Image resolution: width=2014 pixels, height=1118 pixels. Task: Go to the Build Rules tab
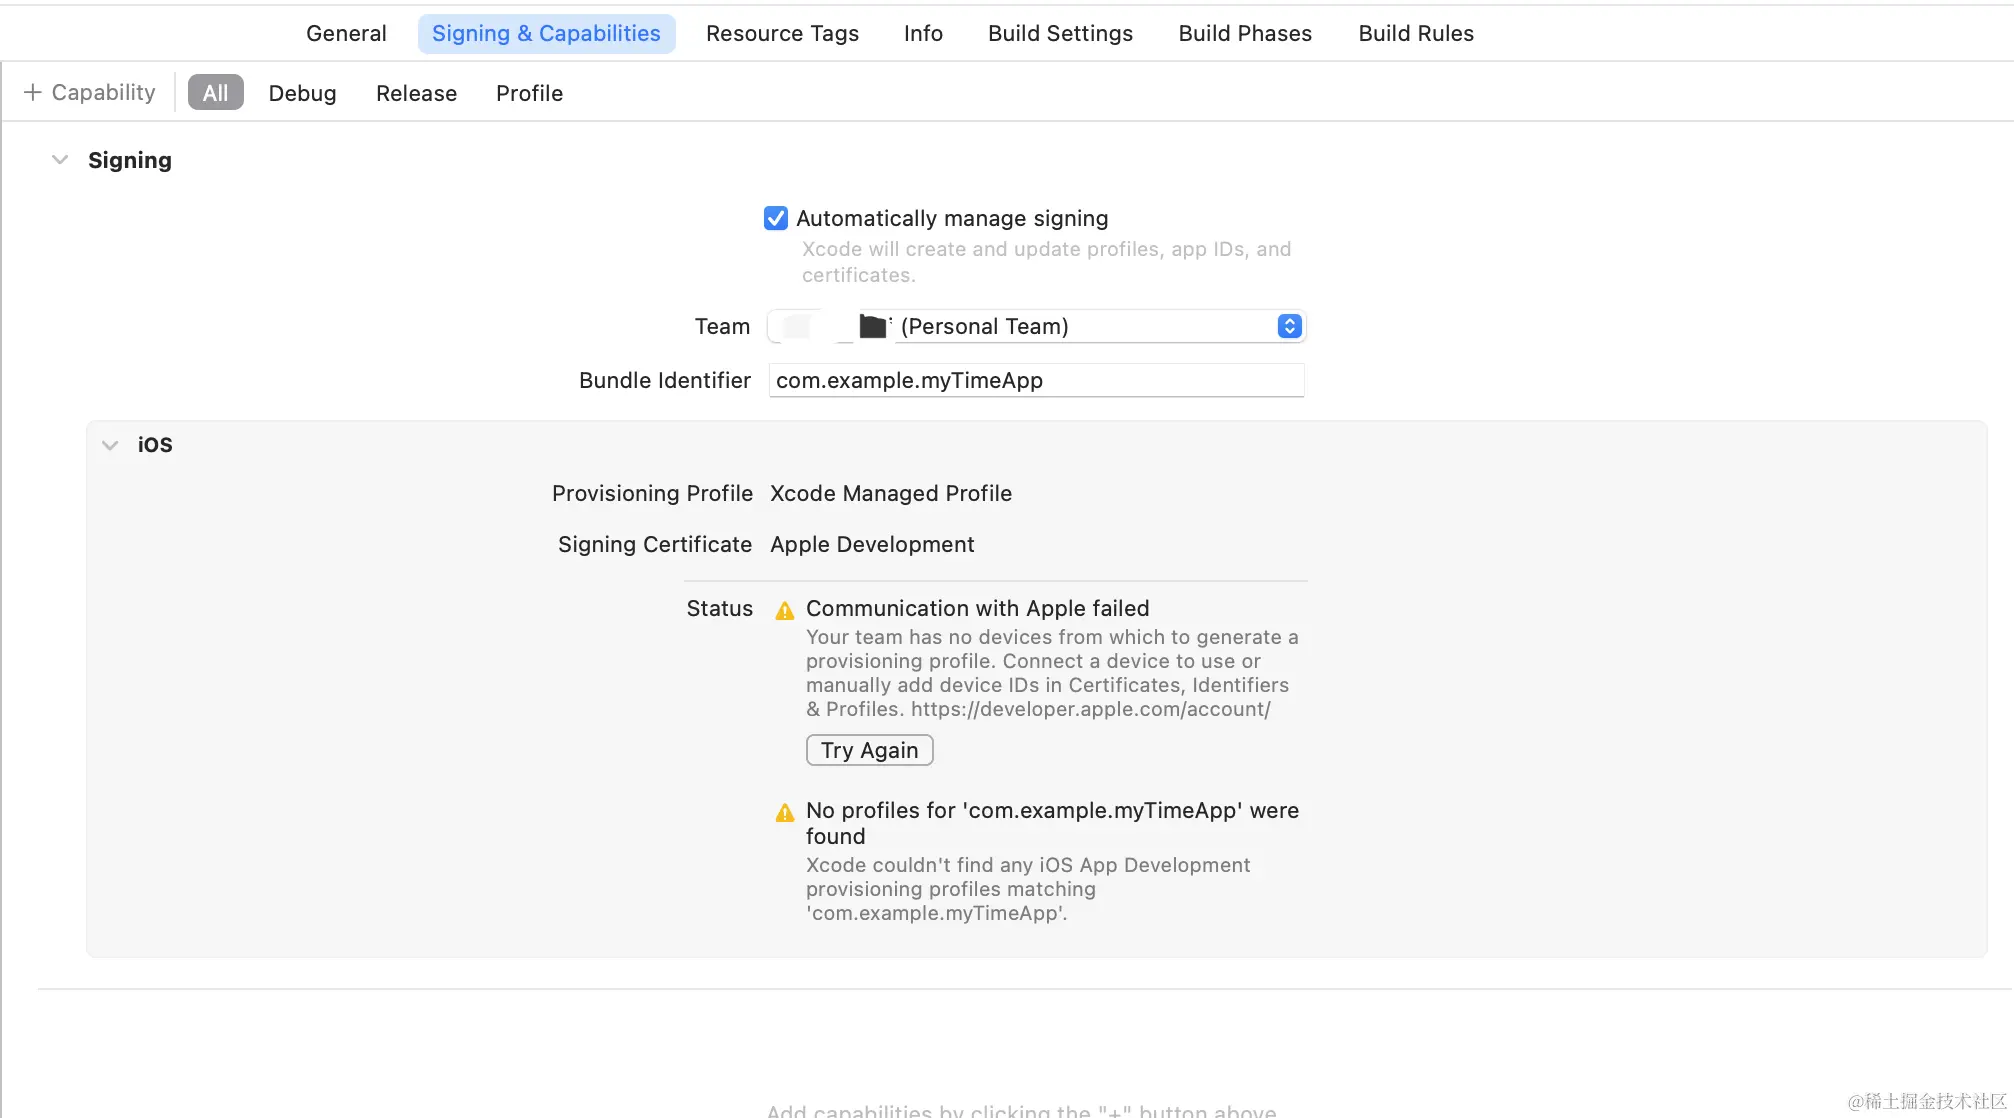[x=1415, y=33]
